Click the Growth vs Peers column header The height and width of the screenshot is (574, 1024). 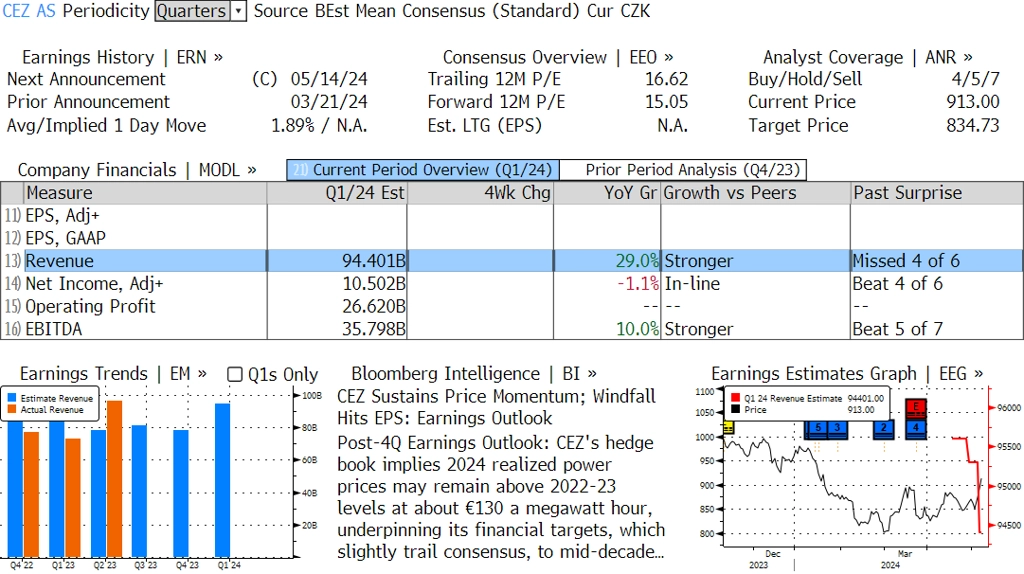pos(756,193)
